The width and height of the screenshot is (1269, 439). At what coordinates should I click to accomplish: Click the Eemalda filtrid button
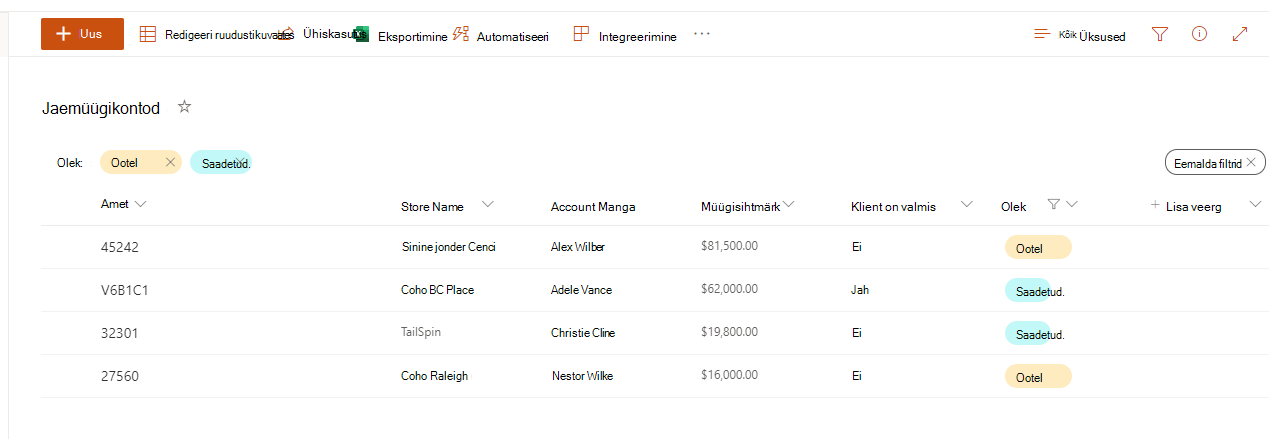(x=1215, y=162)
